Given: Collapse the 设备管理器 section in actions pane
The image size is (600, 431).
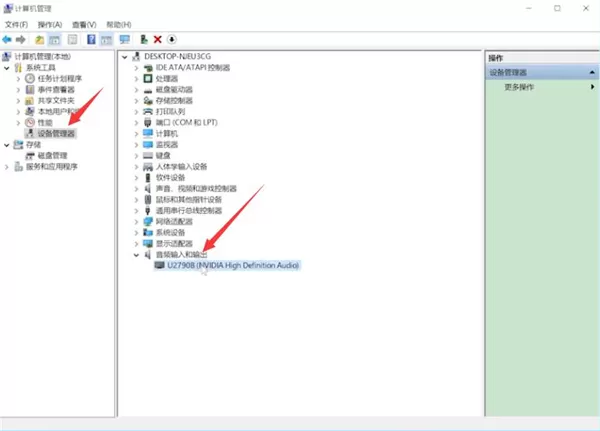Looking at the screenshot, I should click(592, 72).
